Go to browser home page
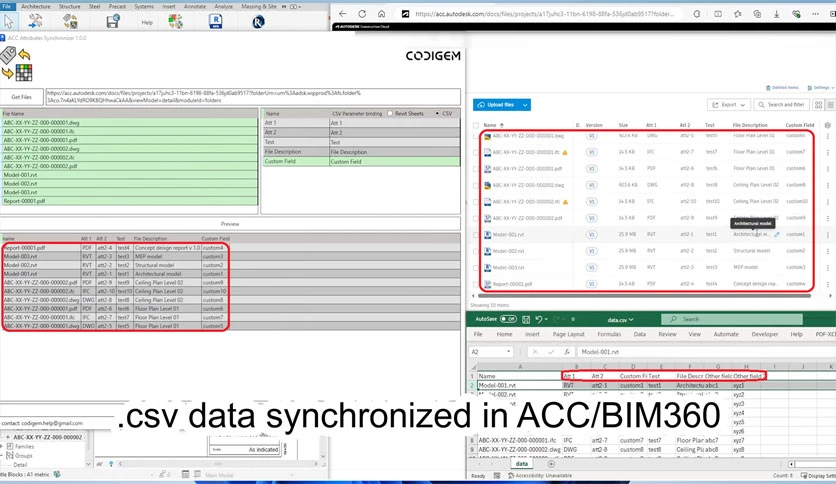836x484 pixels. coord(381,14)
